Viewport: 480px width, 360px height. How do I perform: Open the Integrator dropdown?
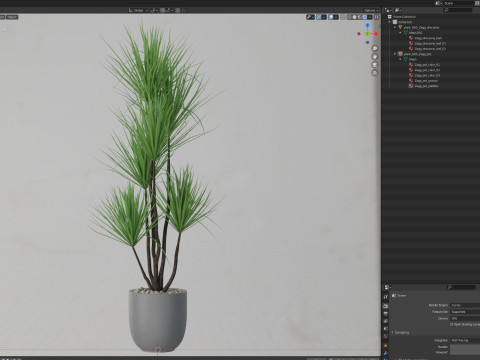tap(465, 340)
